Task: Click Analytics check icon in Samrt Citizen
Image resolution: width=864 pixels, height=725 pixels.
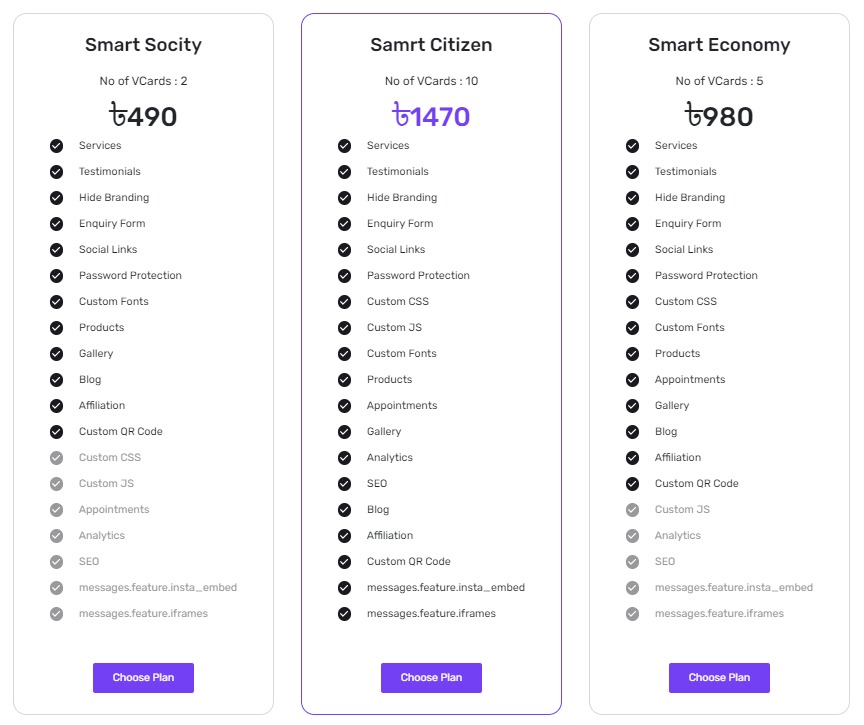Action: 344,458
